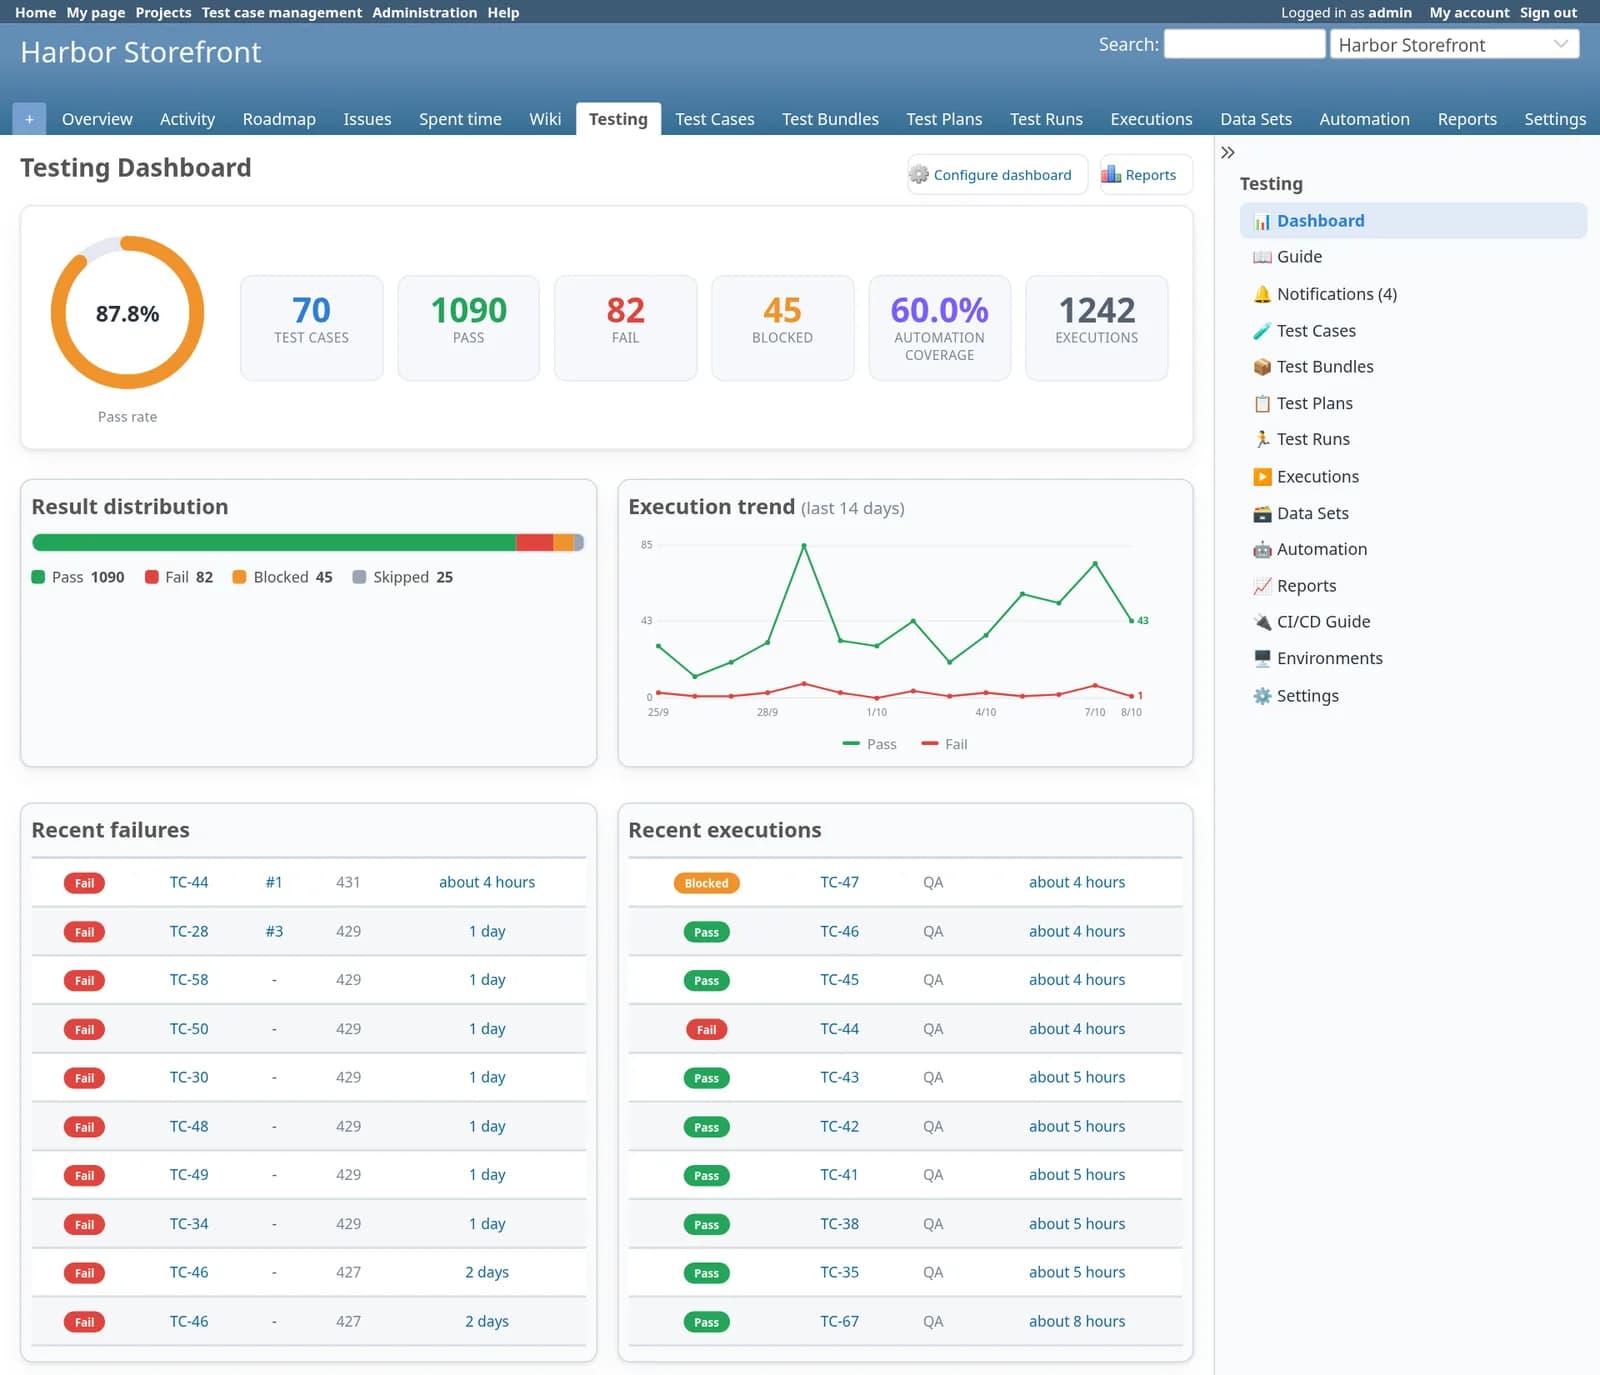Click the Test Plans clipboard icon
Screen dimensions: 1600x1375
click(x=1262, y=404)
